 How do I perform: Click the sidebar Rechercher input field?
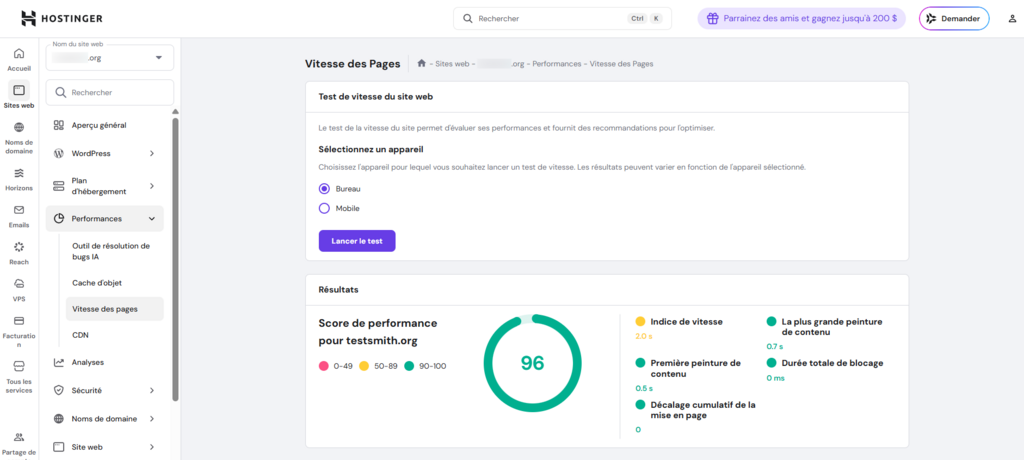(x=109, y=93)
